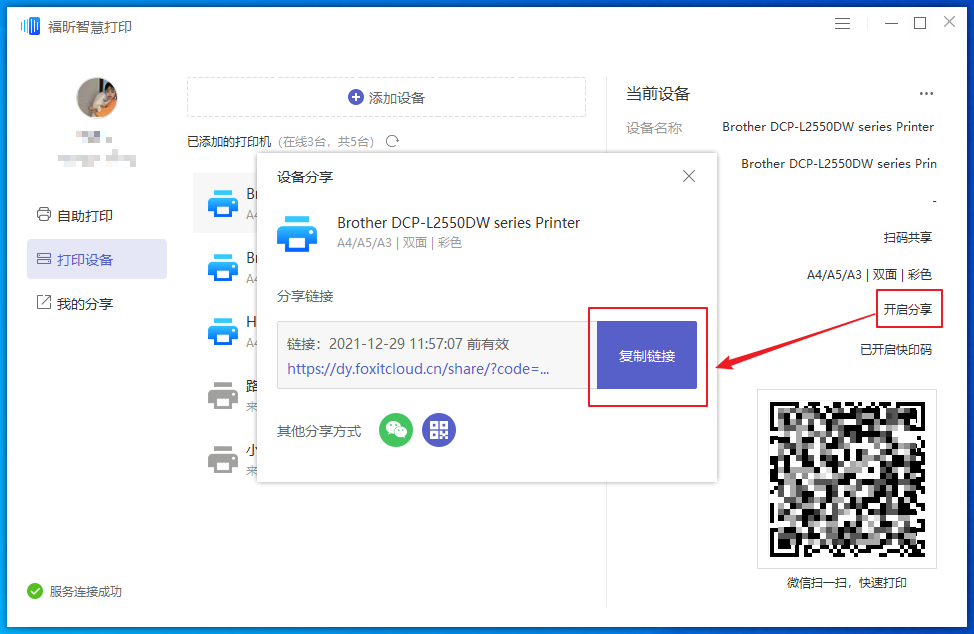Open the purple mini-program QR share icon
This screenshot has height=634, width=974.
(x=438, y=430)
